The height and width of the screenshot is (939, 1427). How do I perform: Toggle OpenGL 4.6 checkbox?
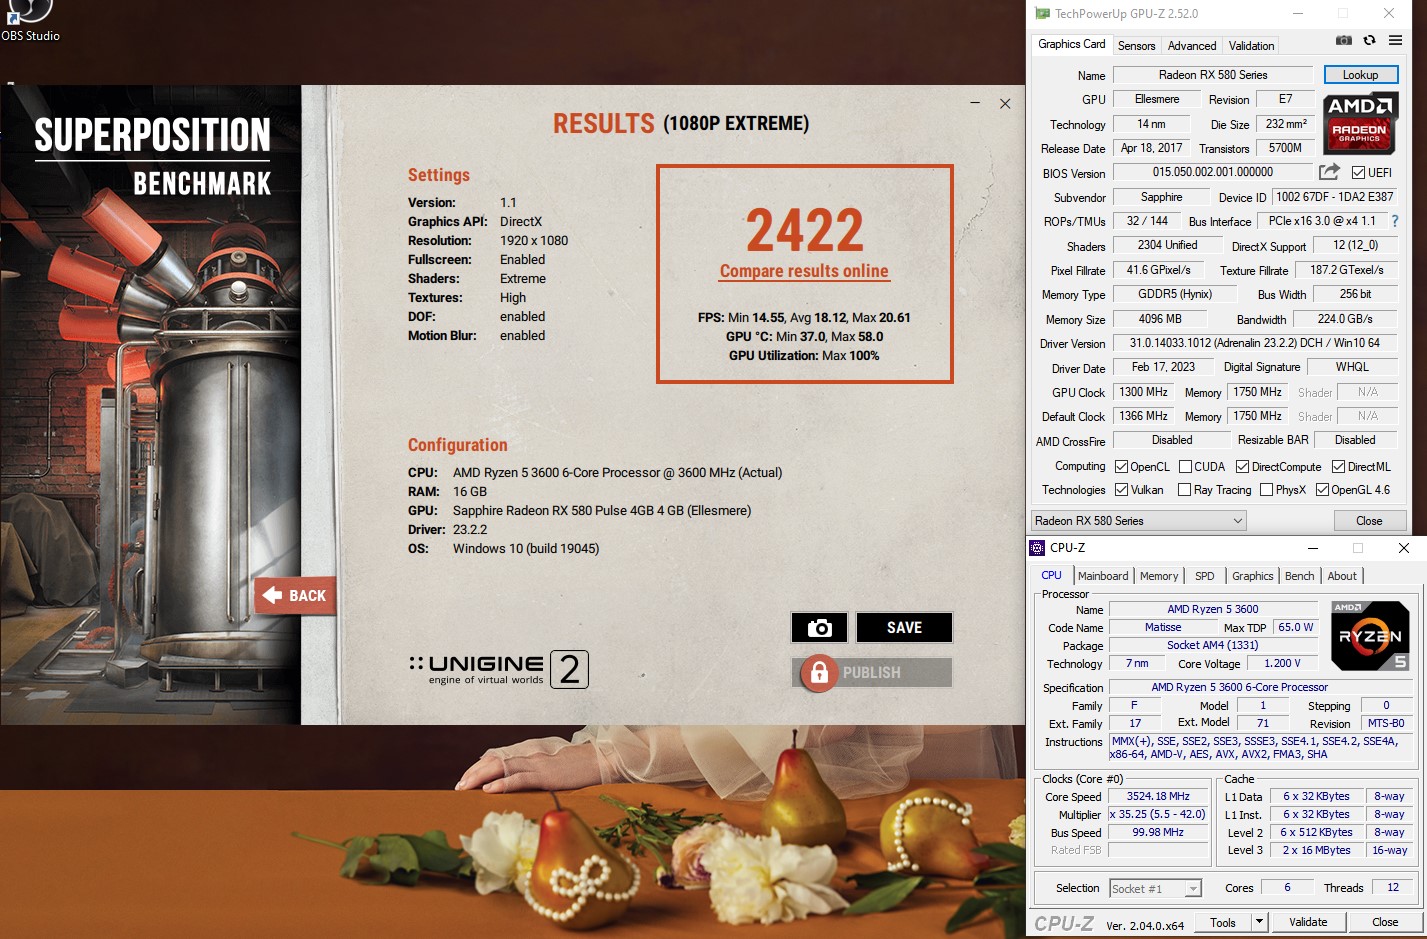(1322, 490)
